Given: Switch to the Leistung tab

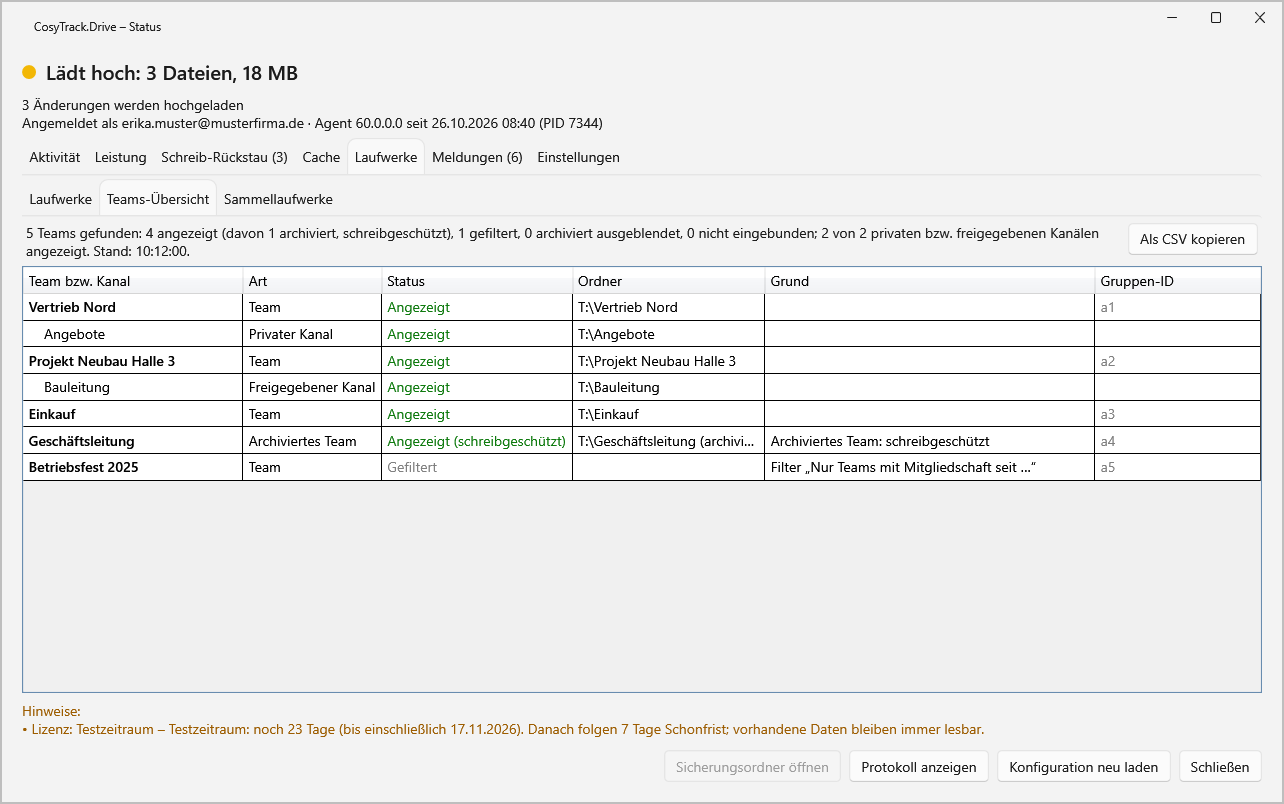Looking at the screenshot, I should pyautogui.click(x=121, y=157).
